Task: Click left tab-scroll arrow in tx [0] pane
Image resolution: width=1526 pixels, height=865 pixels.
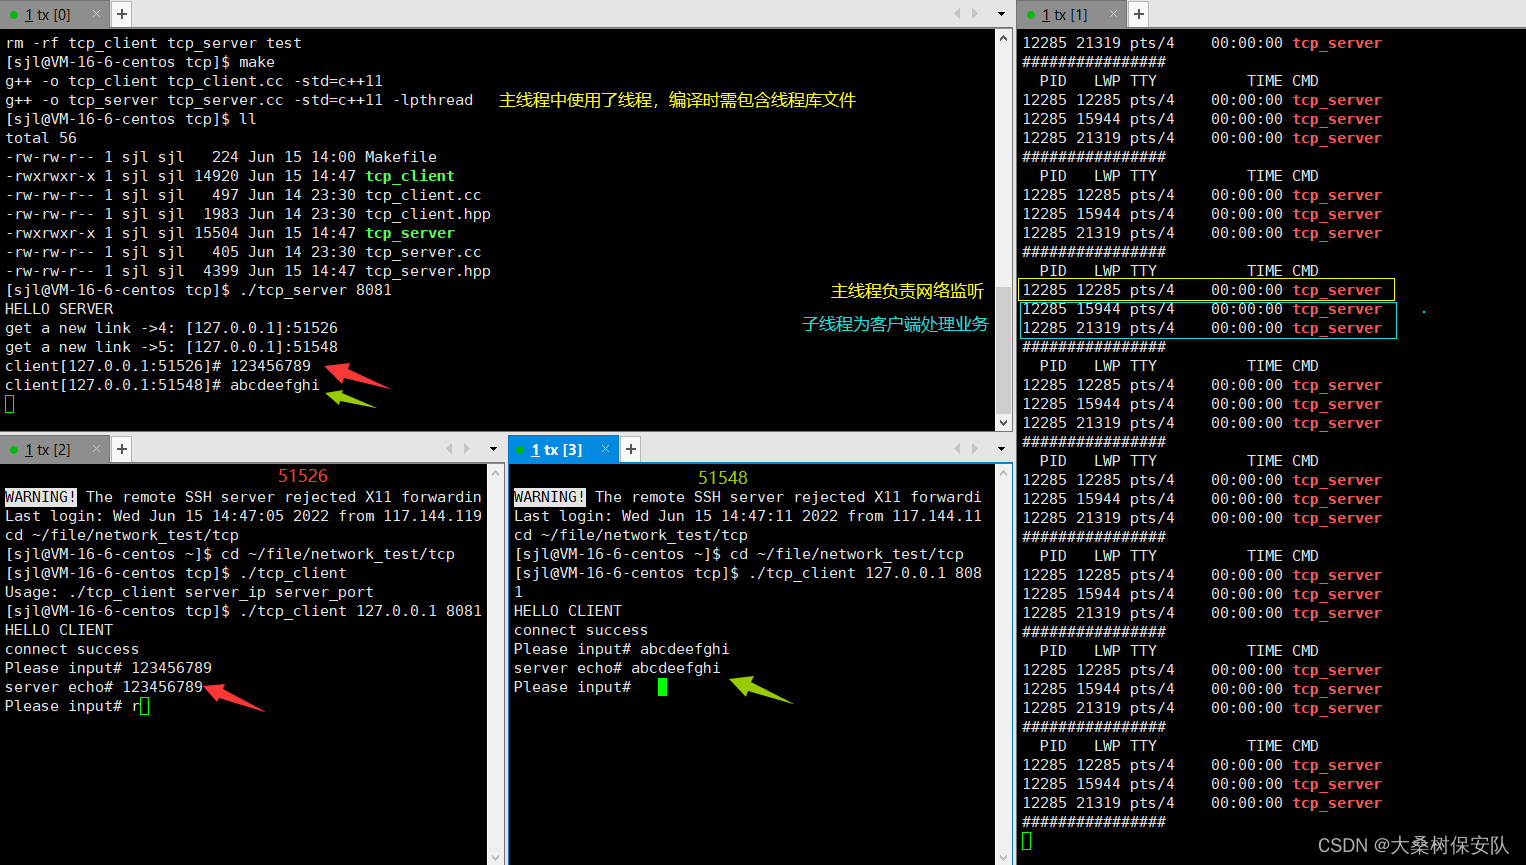Action: (x=957, y=14)
